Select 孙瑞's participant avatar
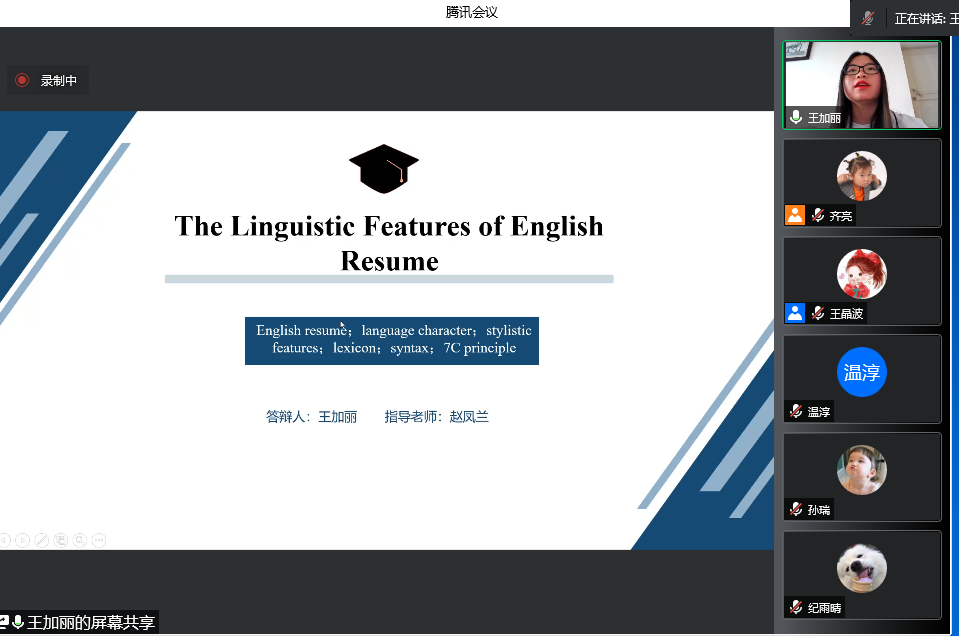The width and height of the screenshot is (959, 636). click(x=861, y=470)
